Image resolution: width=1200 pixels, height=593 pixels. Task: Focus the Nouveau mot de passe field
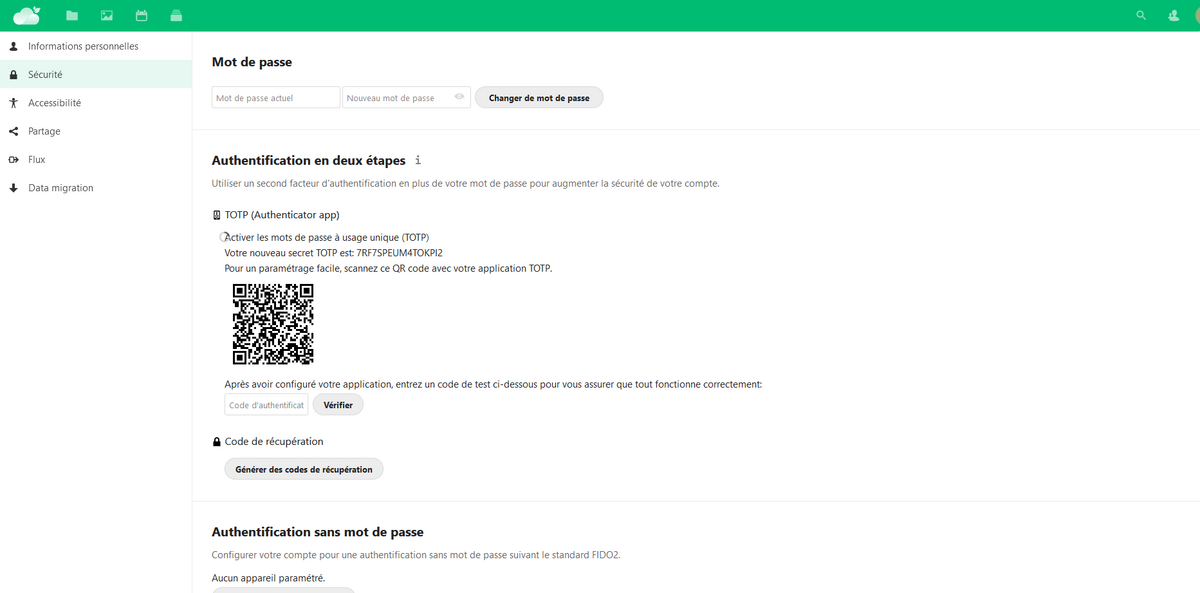(406, 98)
